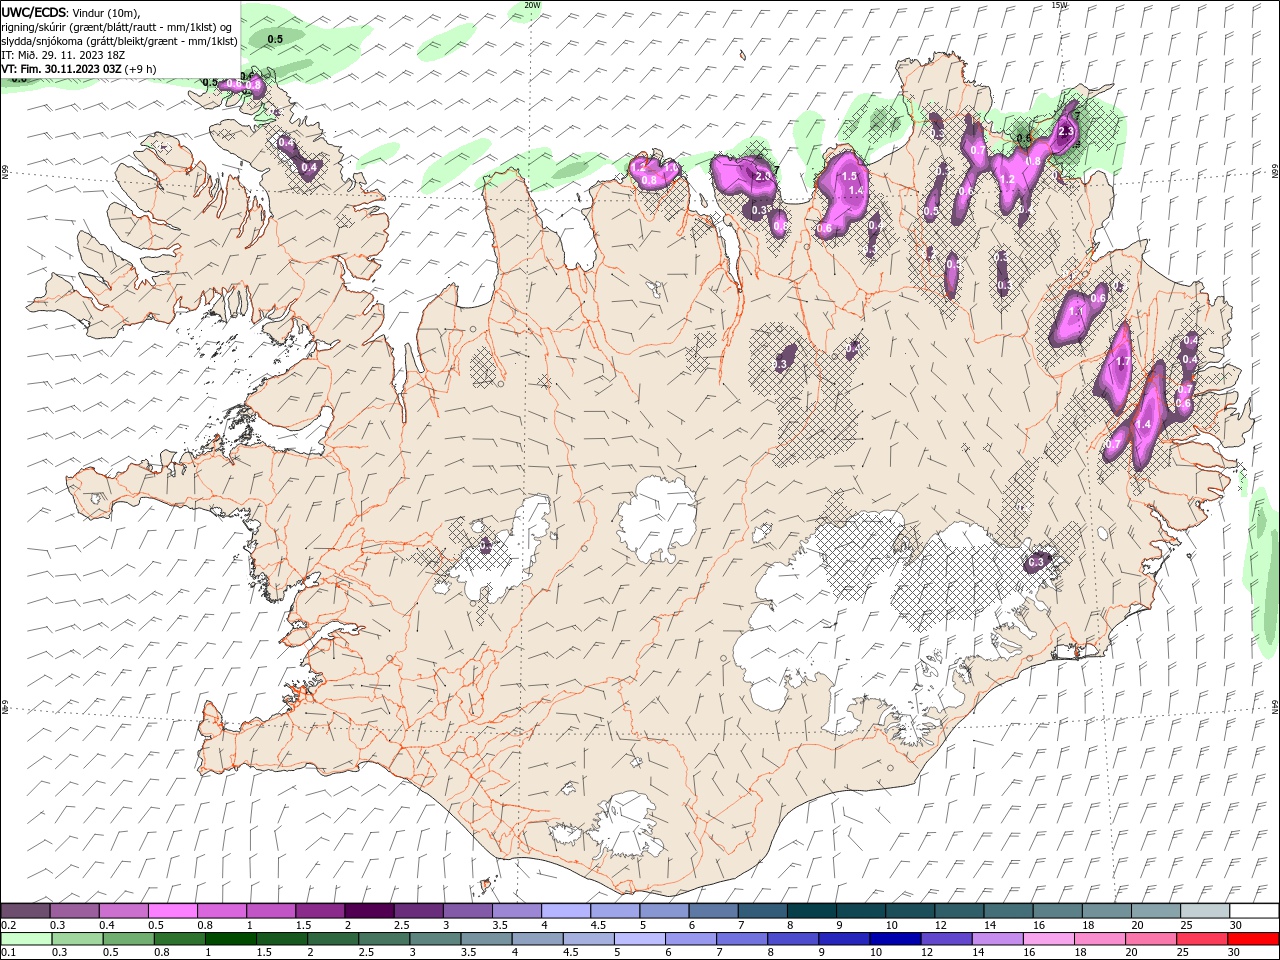The image size is (1280, 960).
Task: Select the rigning/skúrir legend description line
Action: 117,27
